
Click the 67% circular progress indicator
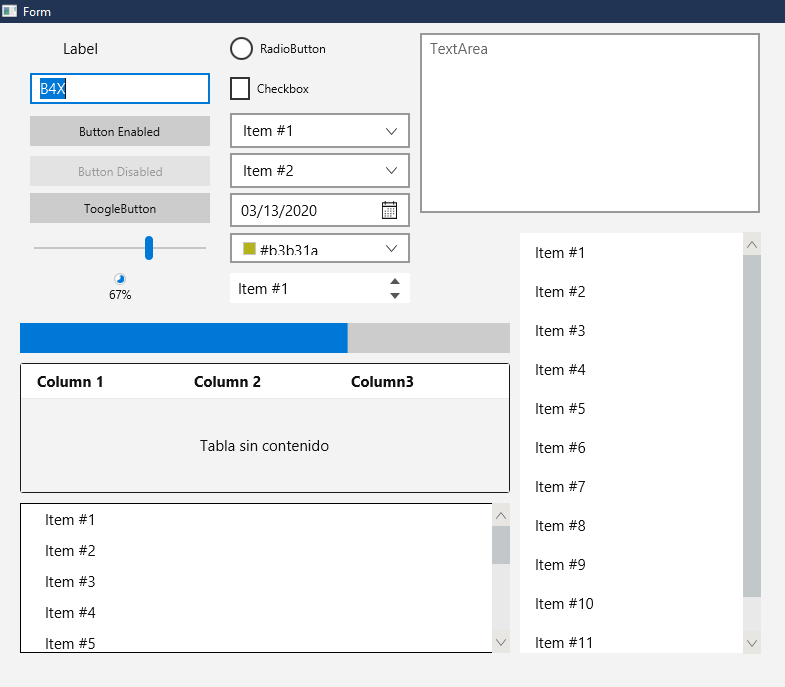pos(120,279)
